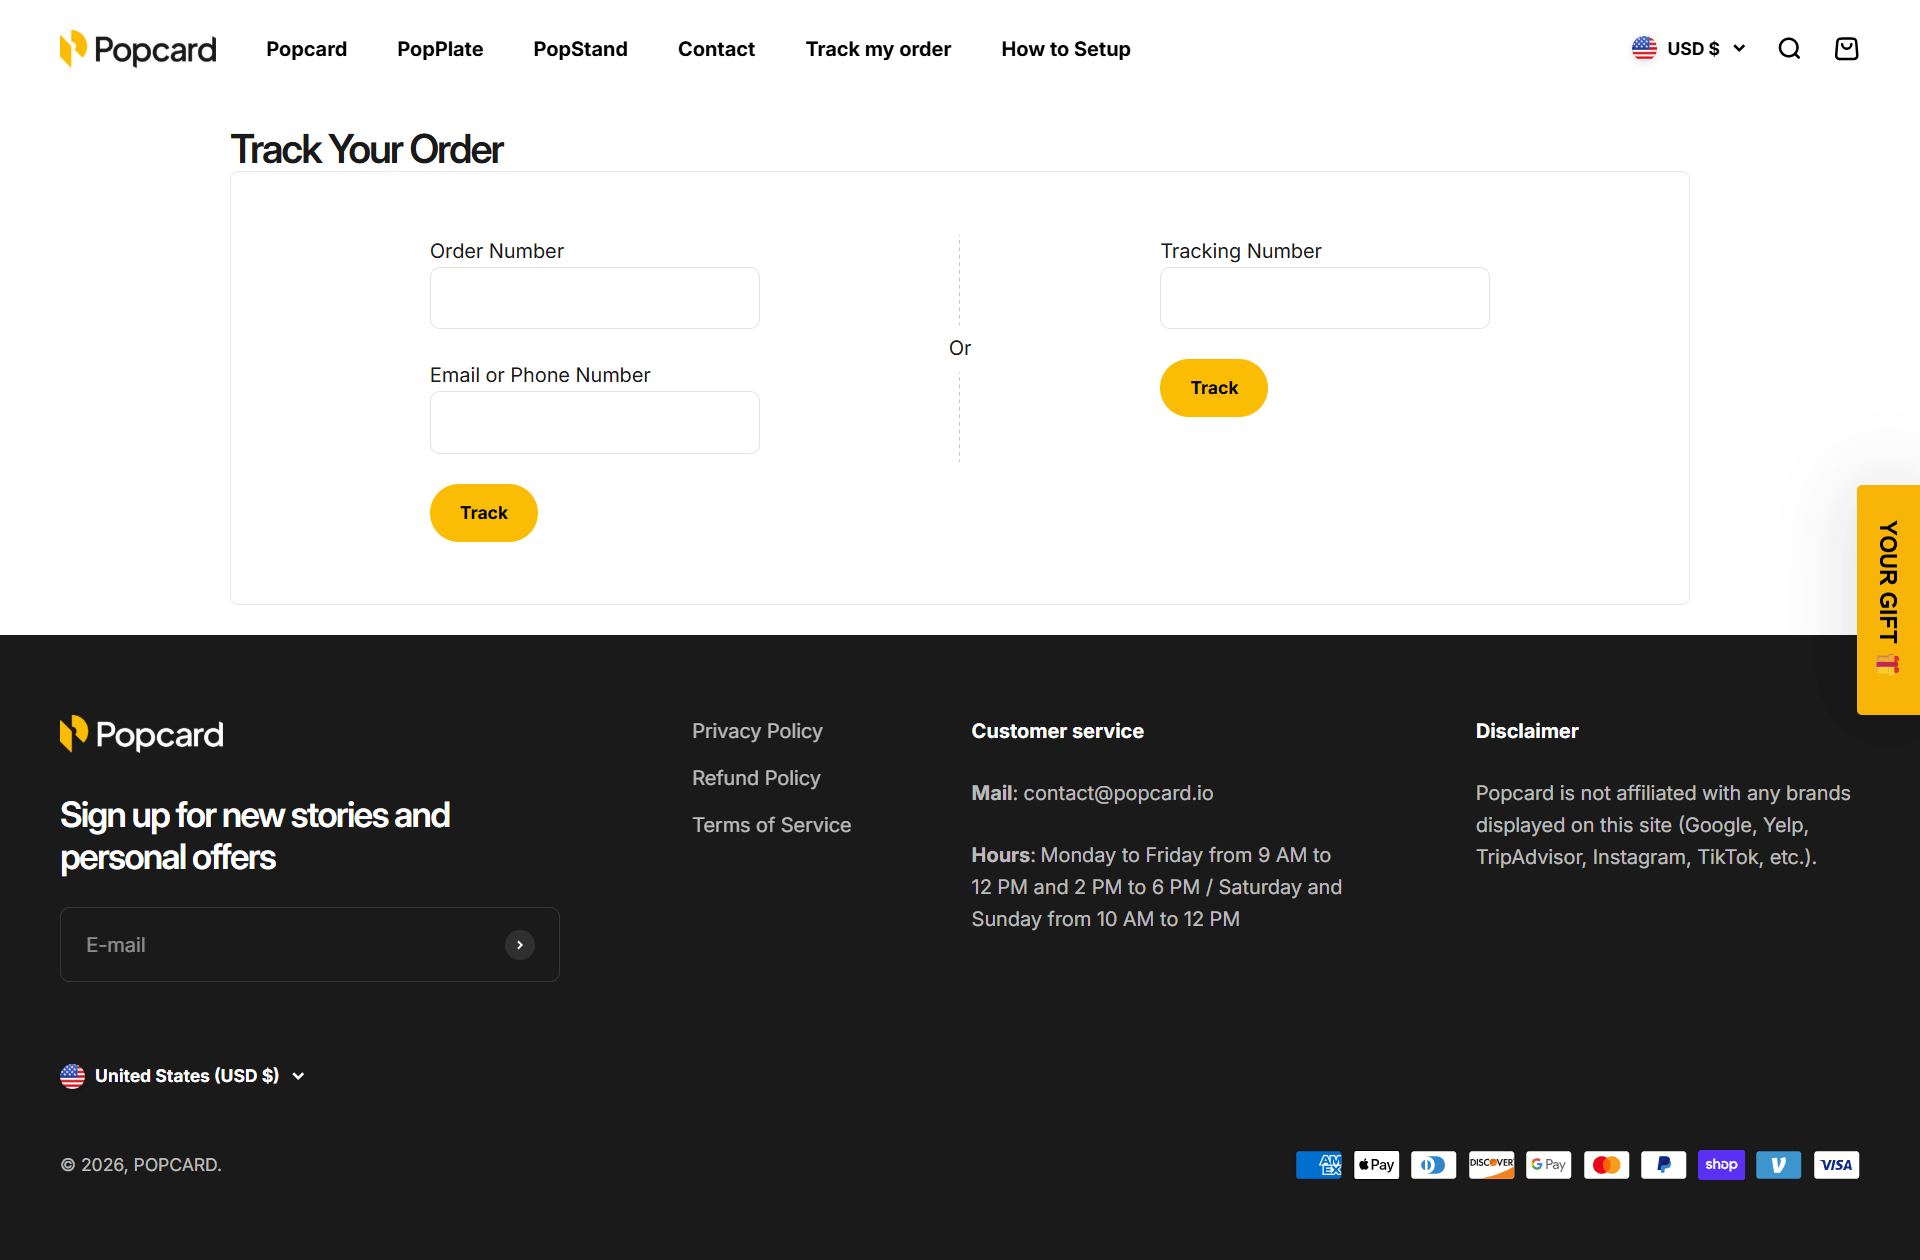Submit newsletter with the arrow button
The height and width of the screenshot is (1260, 1920).
pos(520,945)
